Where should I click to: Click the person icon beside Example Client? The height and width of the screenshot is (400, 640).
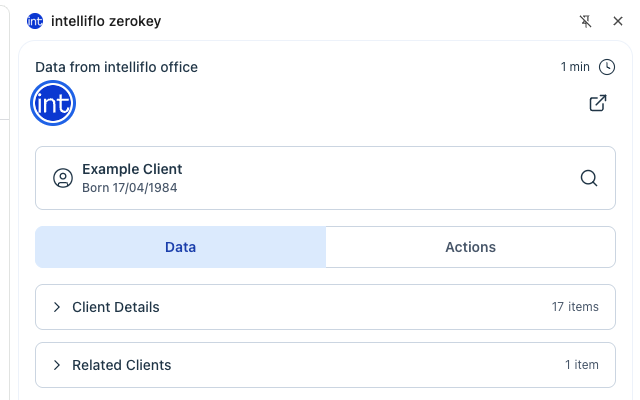[62, 178]
